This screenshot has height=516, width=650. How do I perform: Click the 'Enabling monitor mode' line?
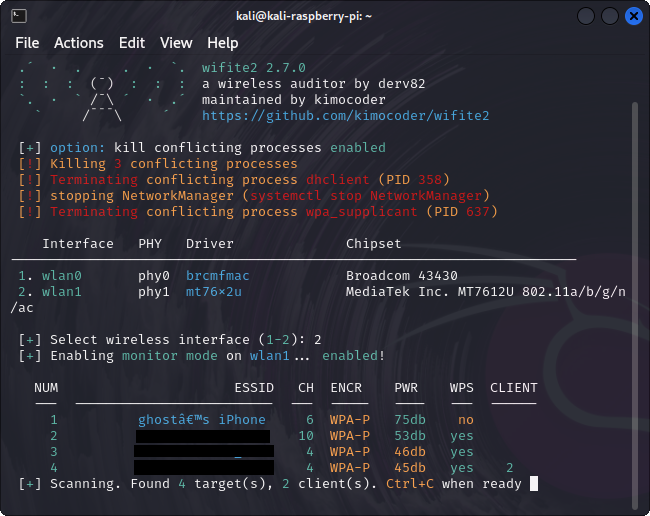[202, 356]
